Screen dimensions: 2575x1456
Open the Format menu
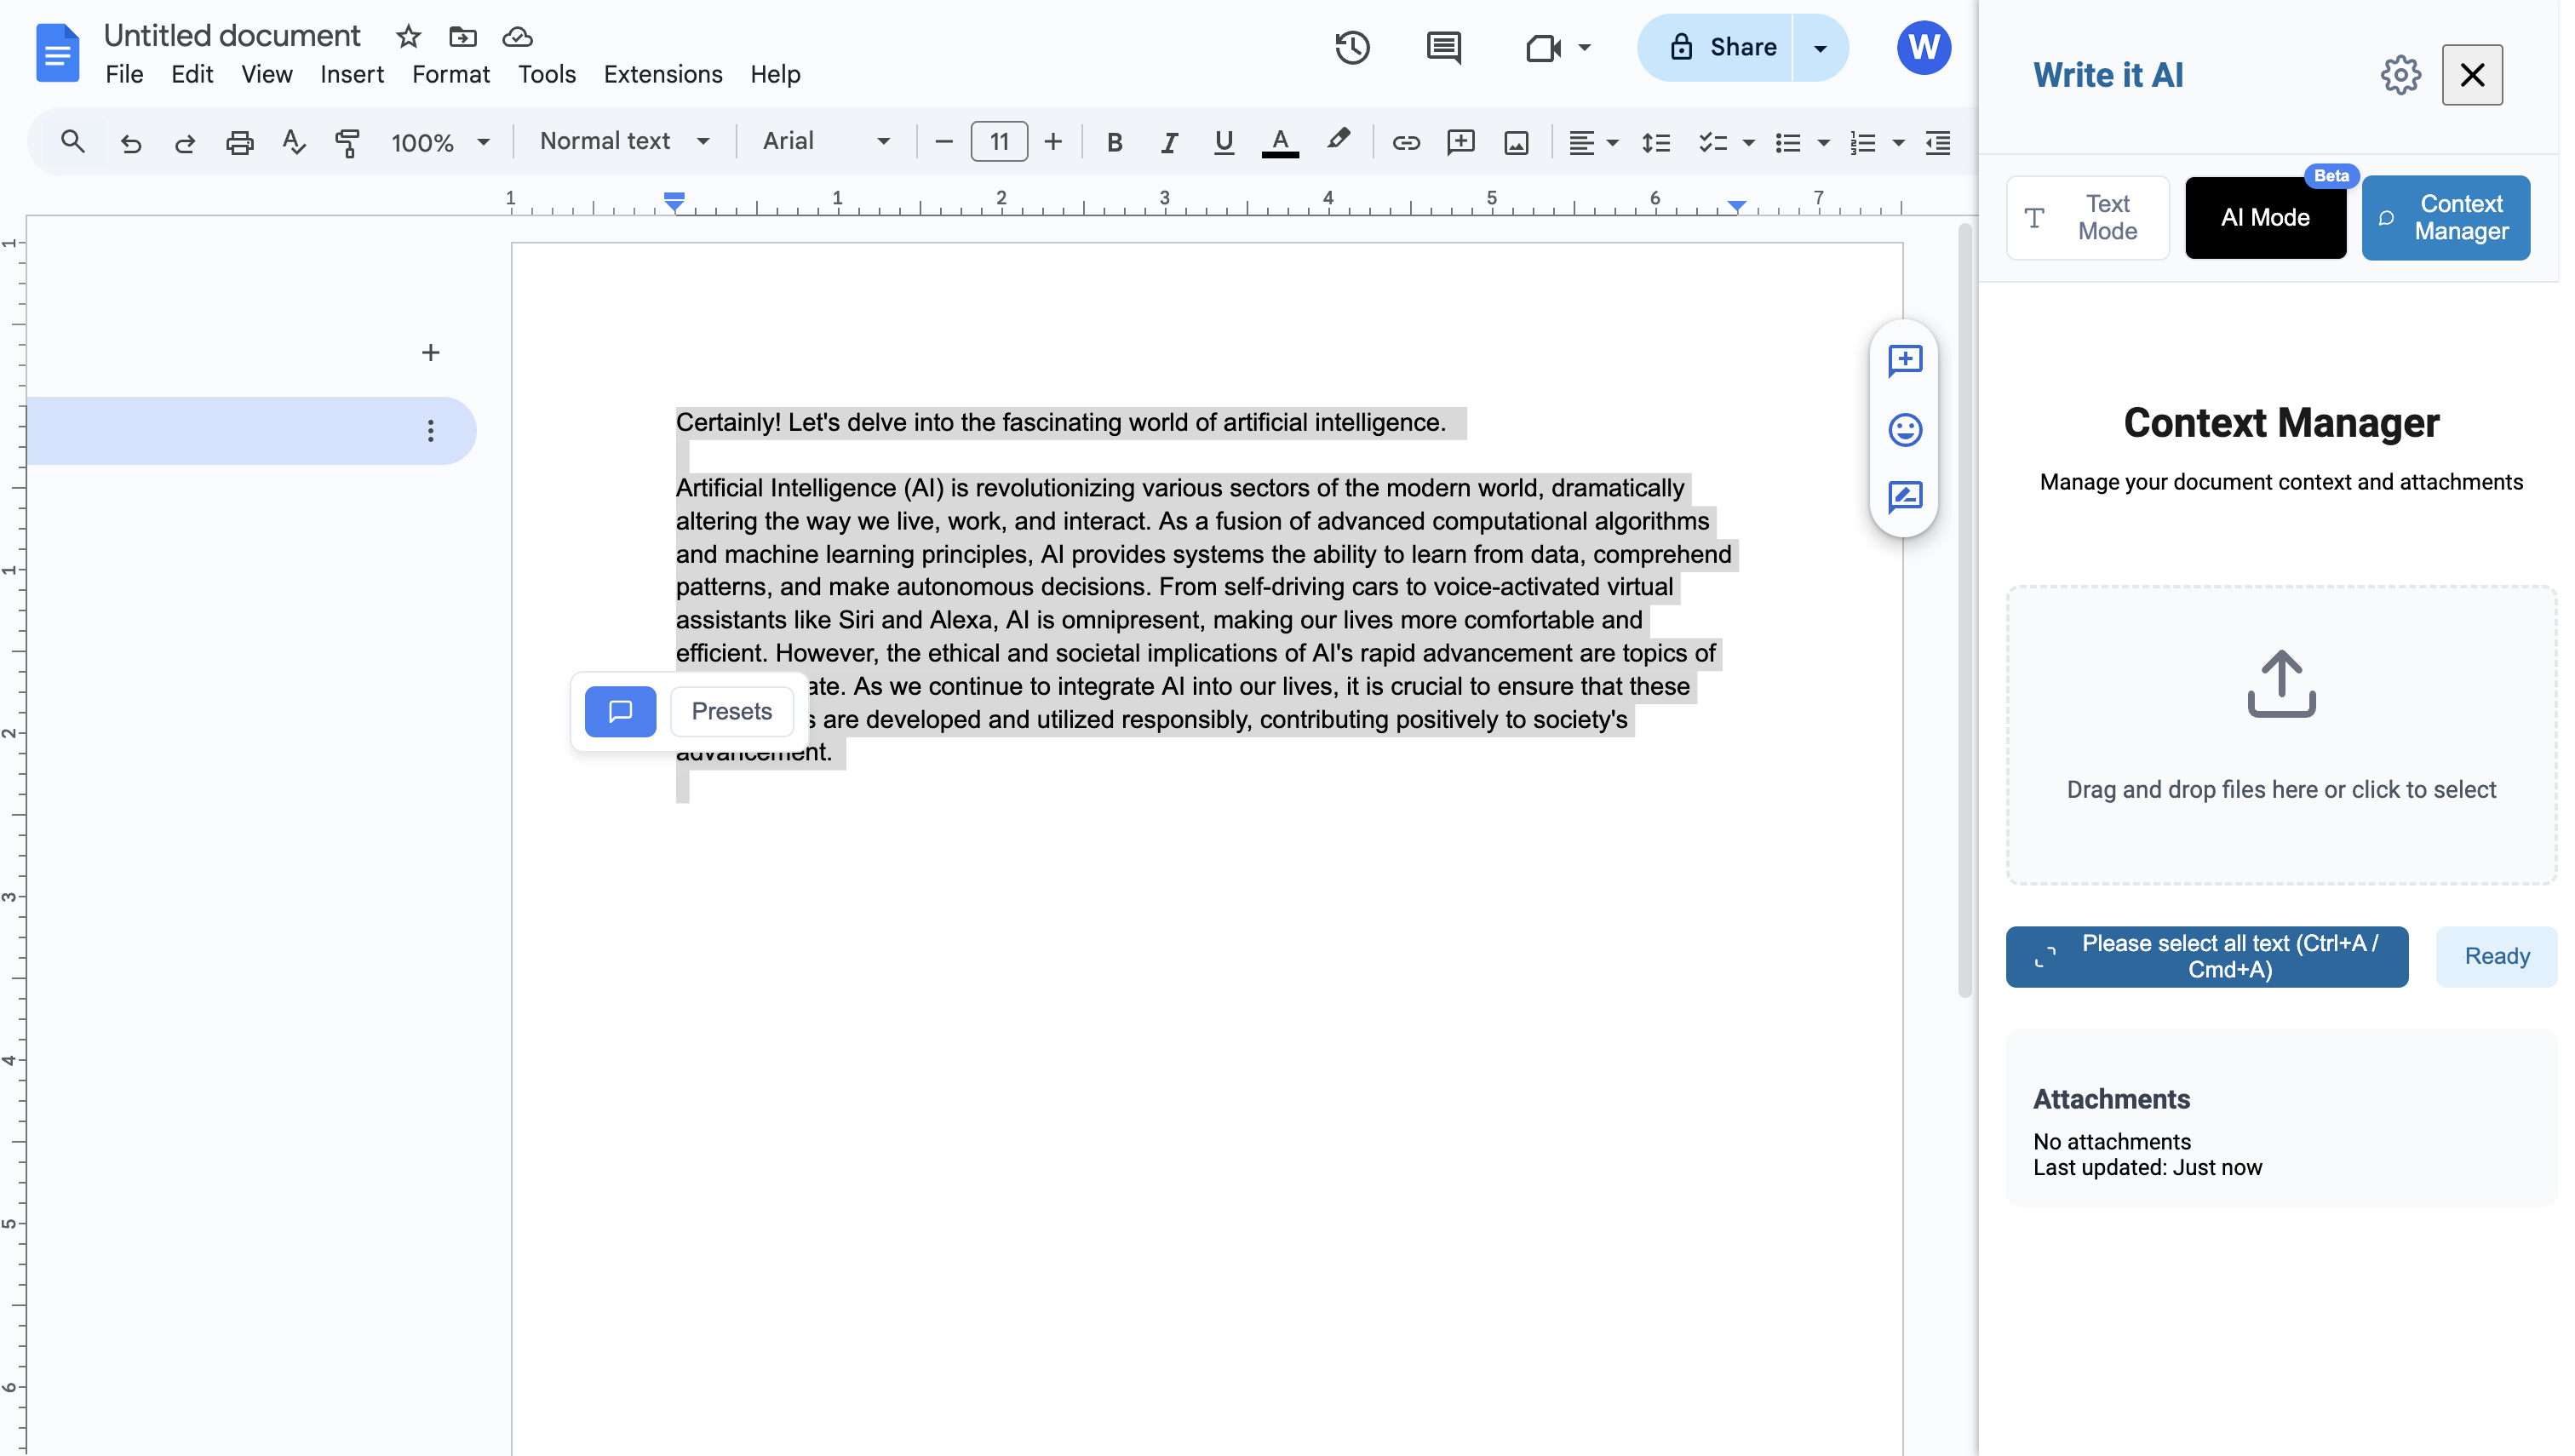pos(451,74)
